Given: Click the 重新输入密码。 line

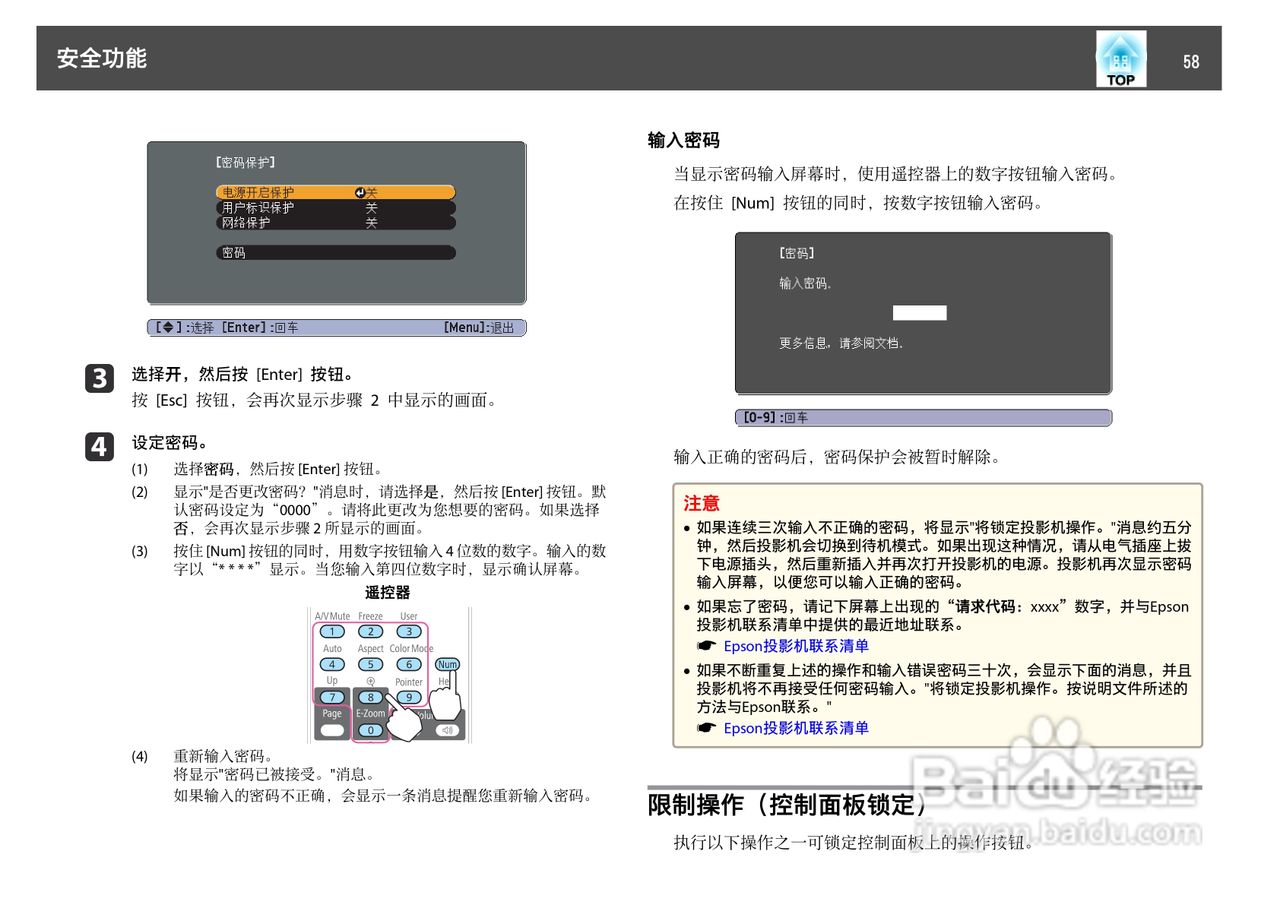Looking at the screenshot, I should coord(223,756).
